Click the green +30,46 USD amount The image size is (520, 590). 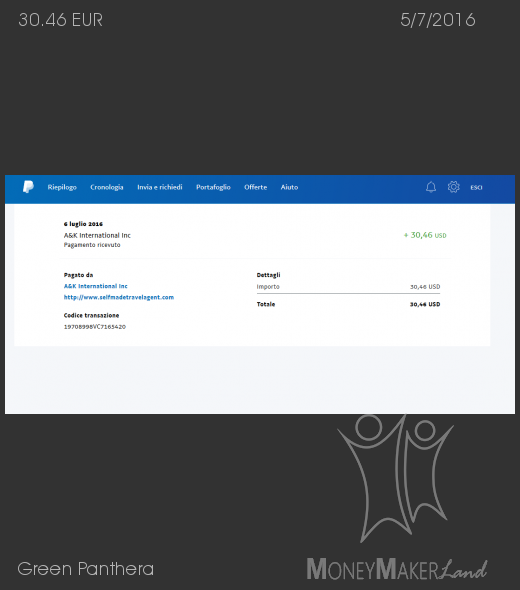425,235
